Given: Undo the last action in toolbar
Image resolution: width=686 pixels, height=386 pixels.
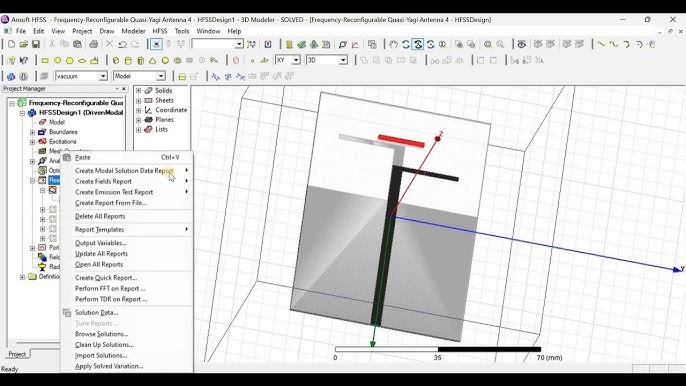Looking at the screenshot, I should [123, 44].
